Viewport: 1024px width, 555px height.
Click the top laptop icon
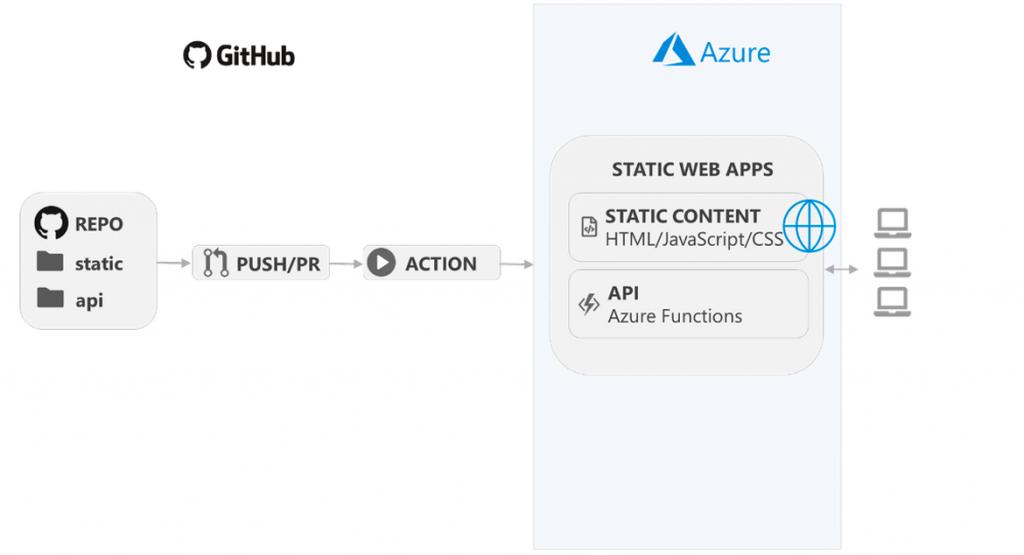click(892, 223)
